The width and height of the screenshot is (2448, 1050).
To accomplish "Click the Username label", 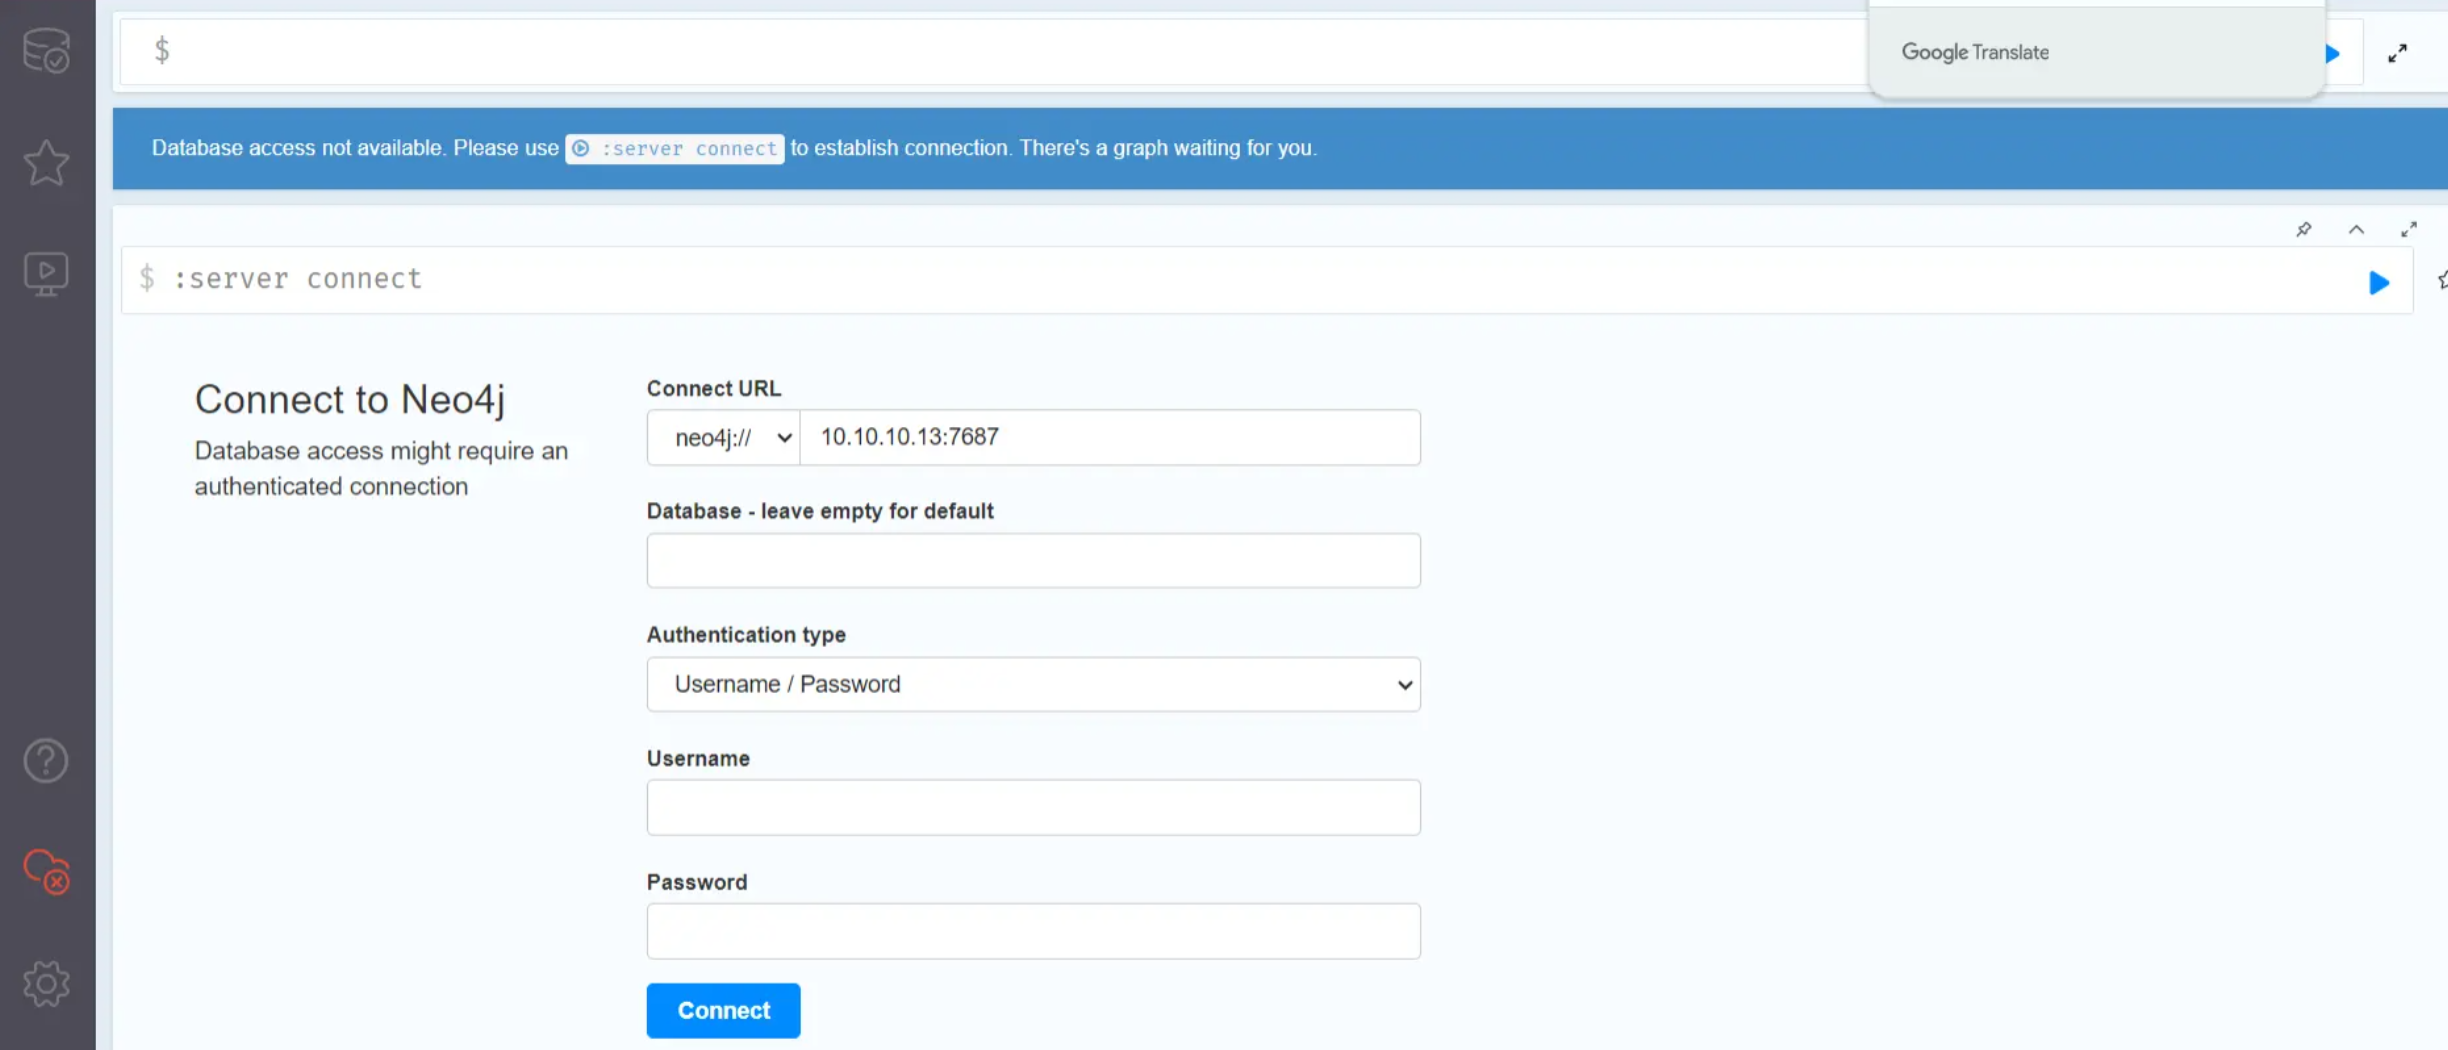I will pyautogui.click(x=698, y=758).
